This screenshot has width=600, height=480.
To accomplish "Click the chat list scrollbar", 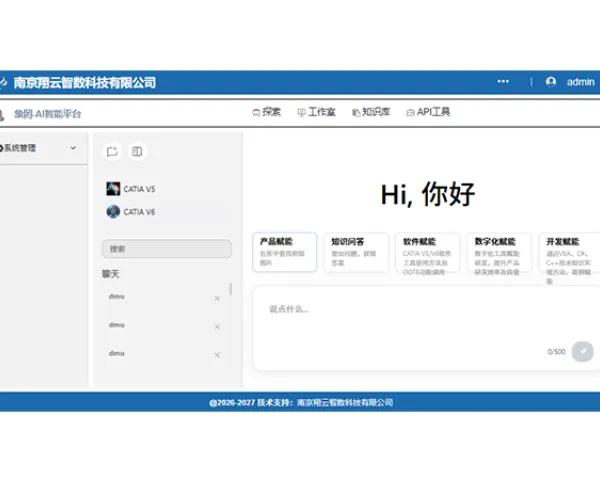I will [x=230, y=289].
